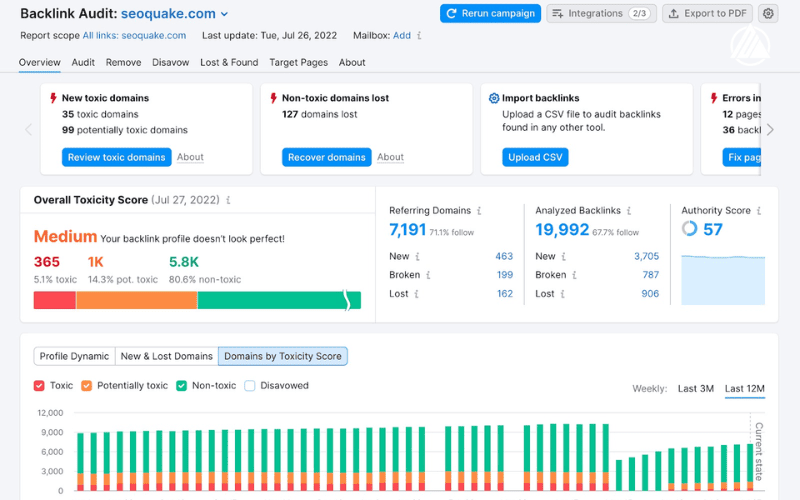Image resolution: width=800 pixels, height=500 pixels.
Task: Click the red toxic segment of toxicity bar
Action: click(x=55, y=300)
